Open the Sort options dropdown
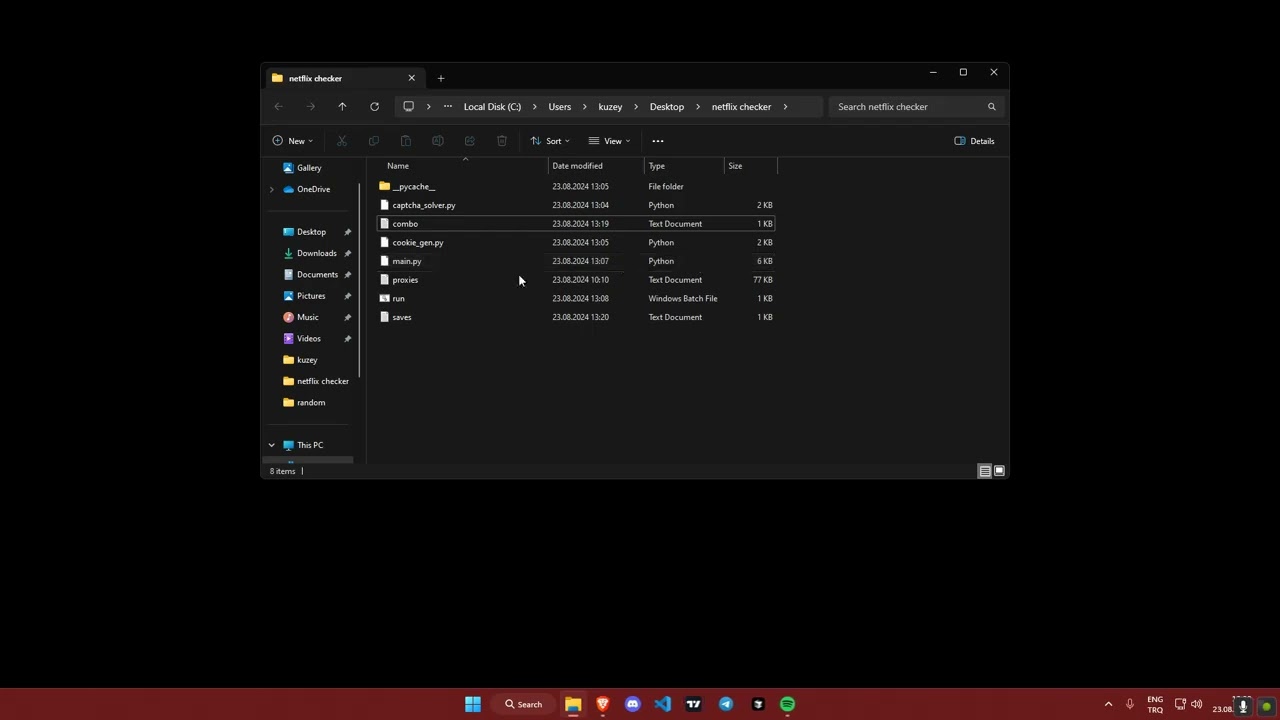Image resolution: width=1280 pixels, height=720 pixels. click(x=550, y=141)
